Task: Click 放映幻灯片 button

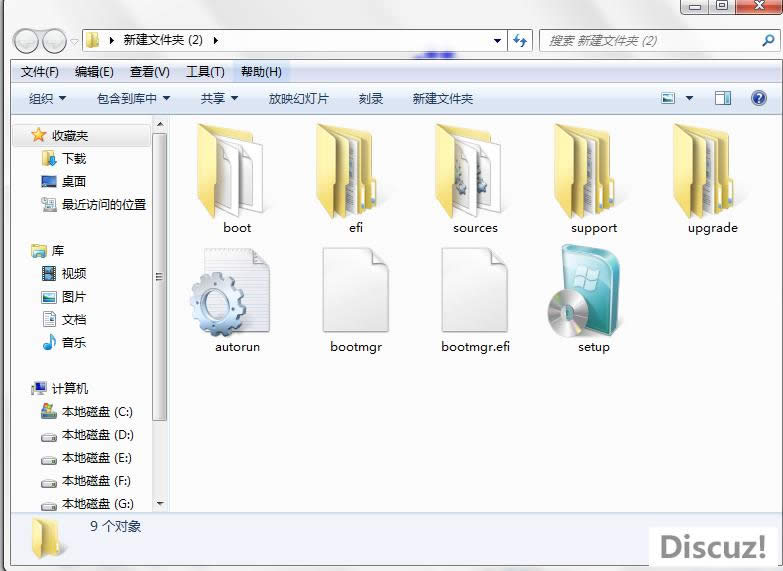Action: pos(299,98)
